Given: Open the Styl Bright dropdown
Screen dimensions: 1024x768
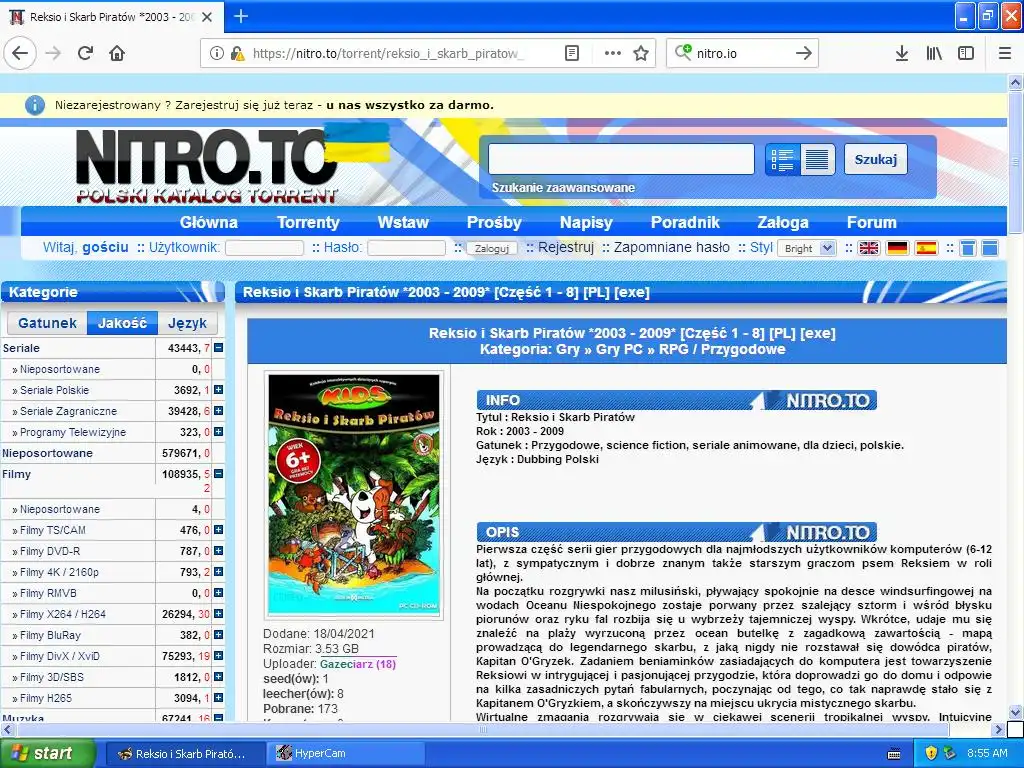Looking at the screenshot, I should [807, 248].
